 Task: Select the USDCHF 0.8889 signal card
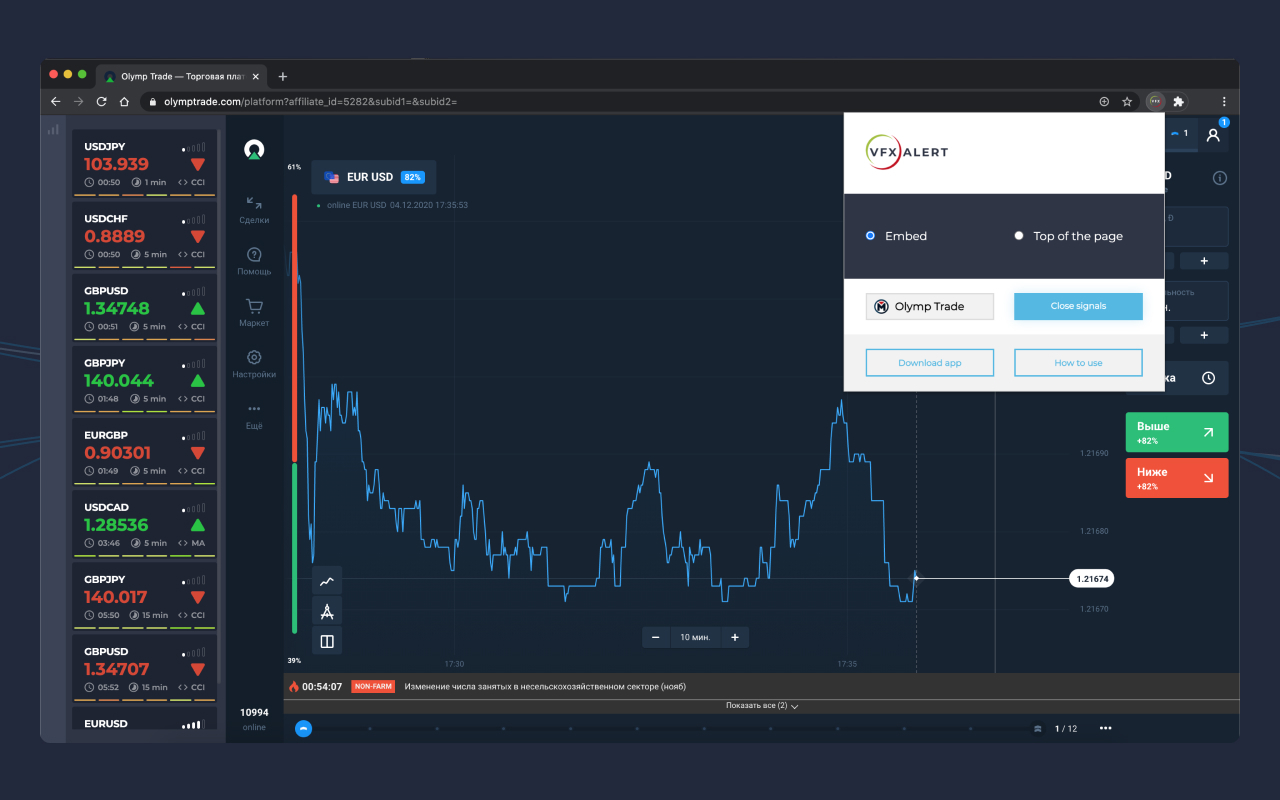pos(145,236)
